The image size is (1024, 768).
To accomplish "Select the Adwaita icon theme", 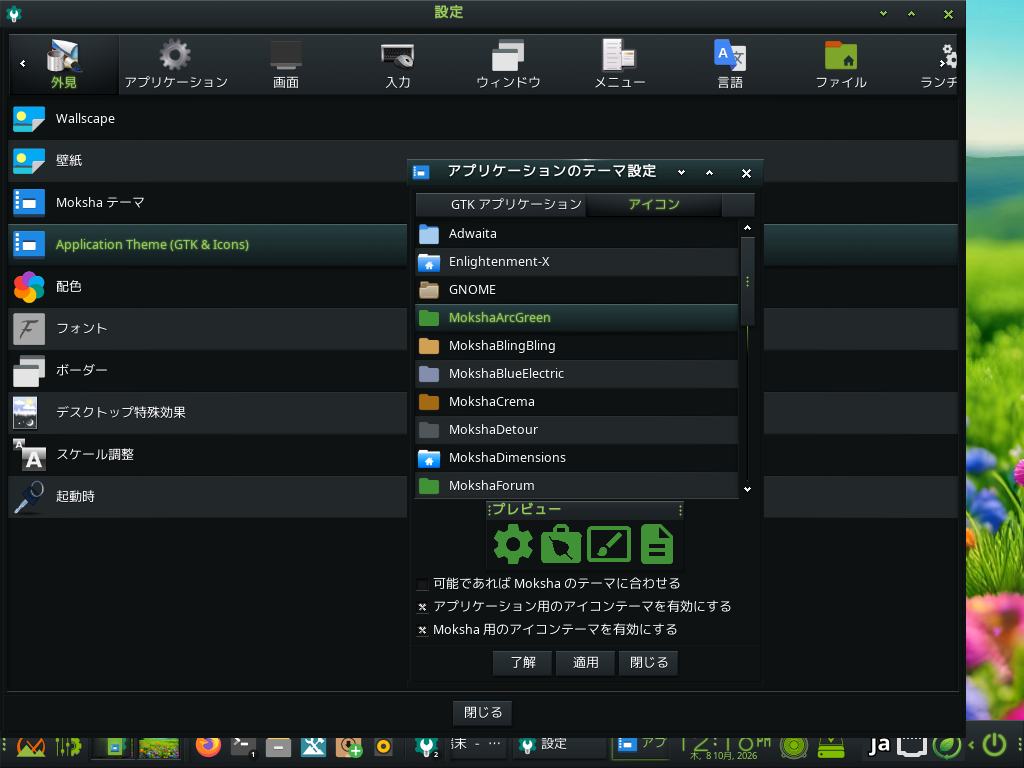I will tap(577, 234).
